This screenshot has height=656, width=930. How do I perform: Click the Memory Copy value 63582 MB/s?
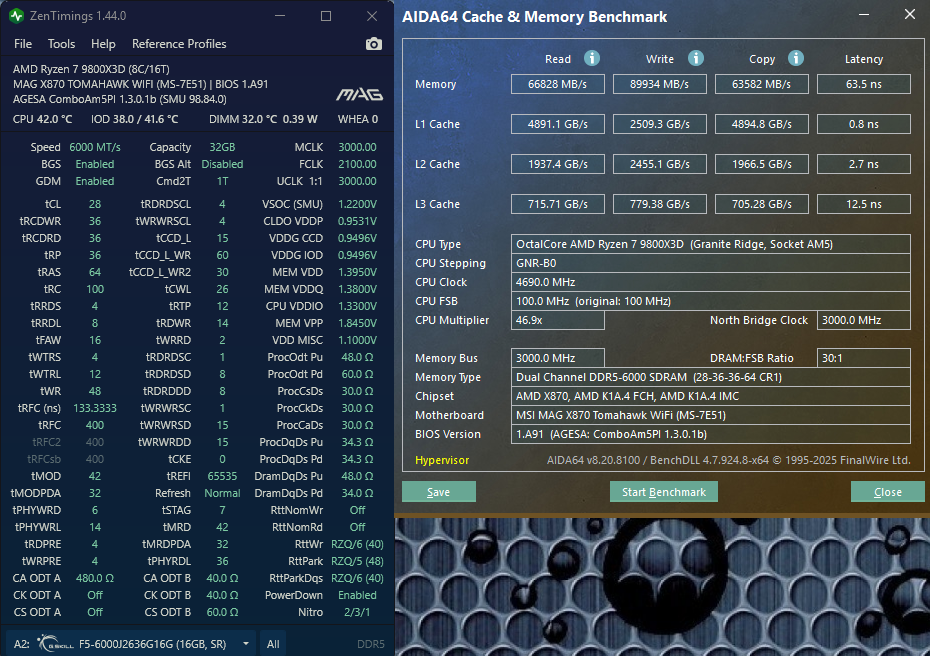pos(762,84)
